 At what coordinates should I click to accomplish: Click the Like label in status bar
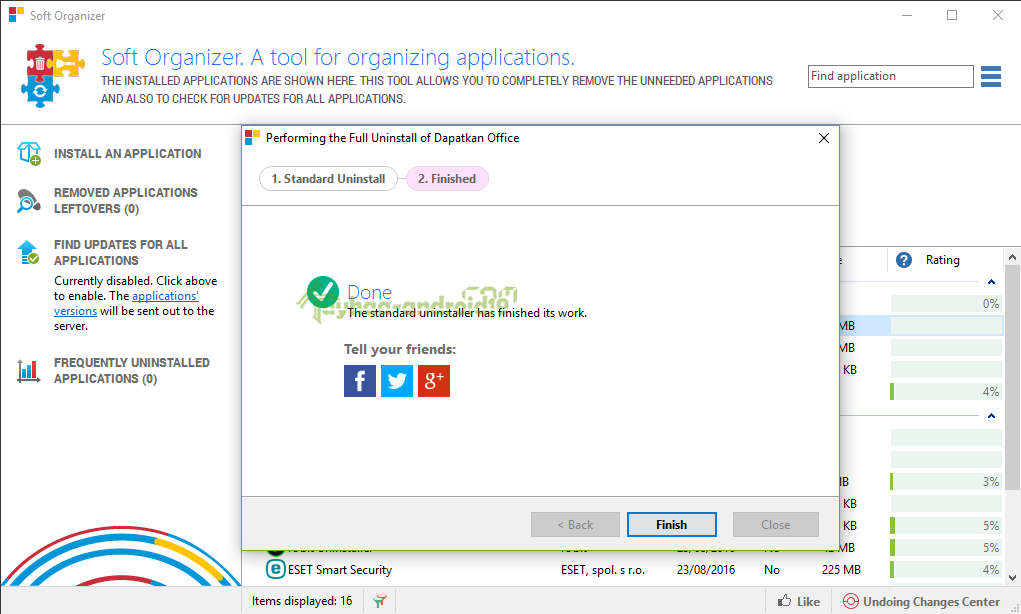808,602
